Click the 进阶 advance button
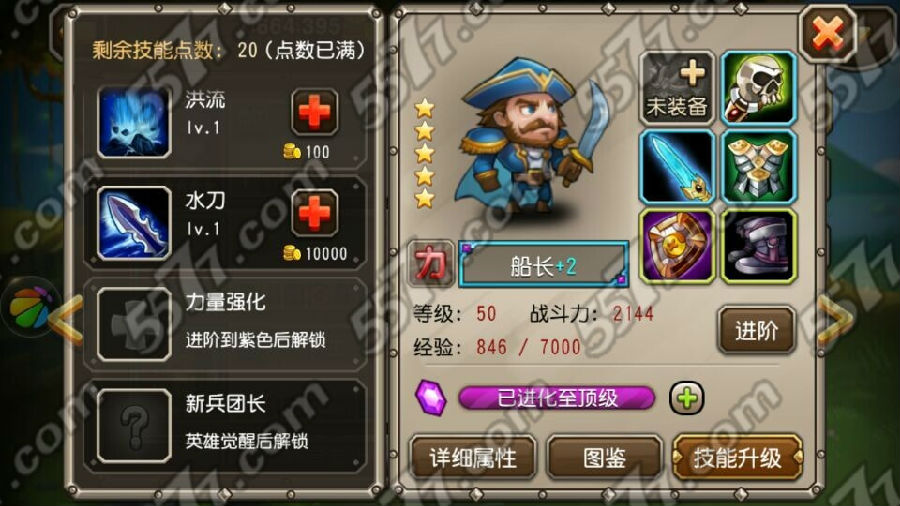The width and height of the screenshot is (900, 506). click(757, 330)
